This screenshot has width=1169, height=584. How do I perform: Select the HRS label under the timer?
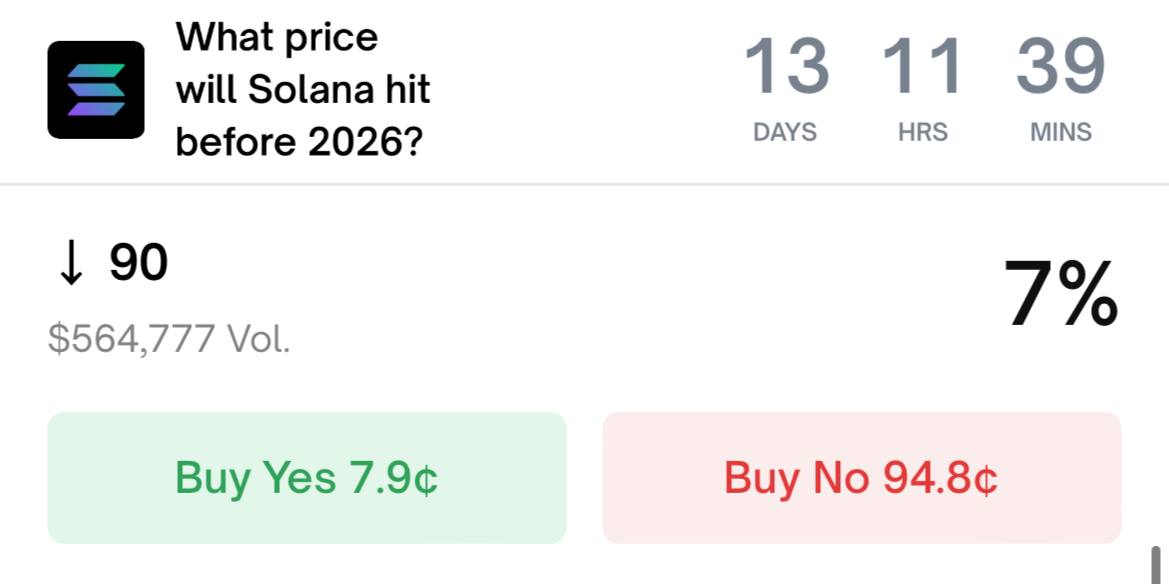[x=922, y=132]
